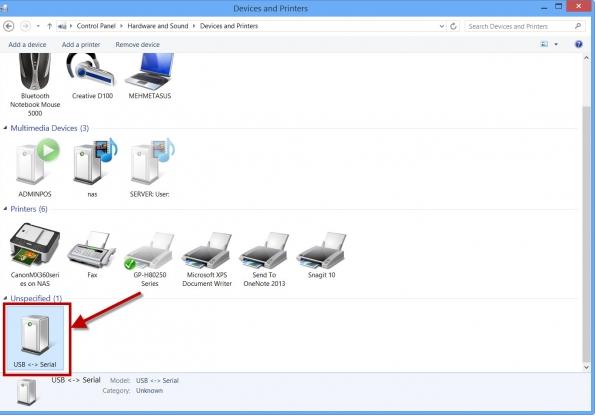Collapse the Printers group
The height and width of the screenshot is (416, 596).
pos(5,209)
